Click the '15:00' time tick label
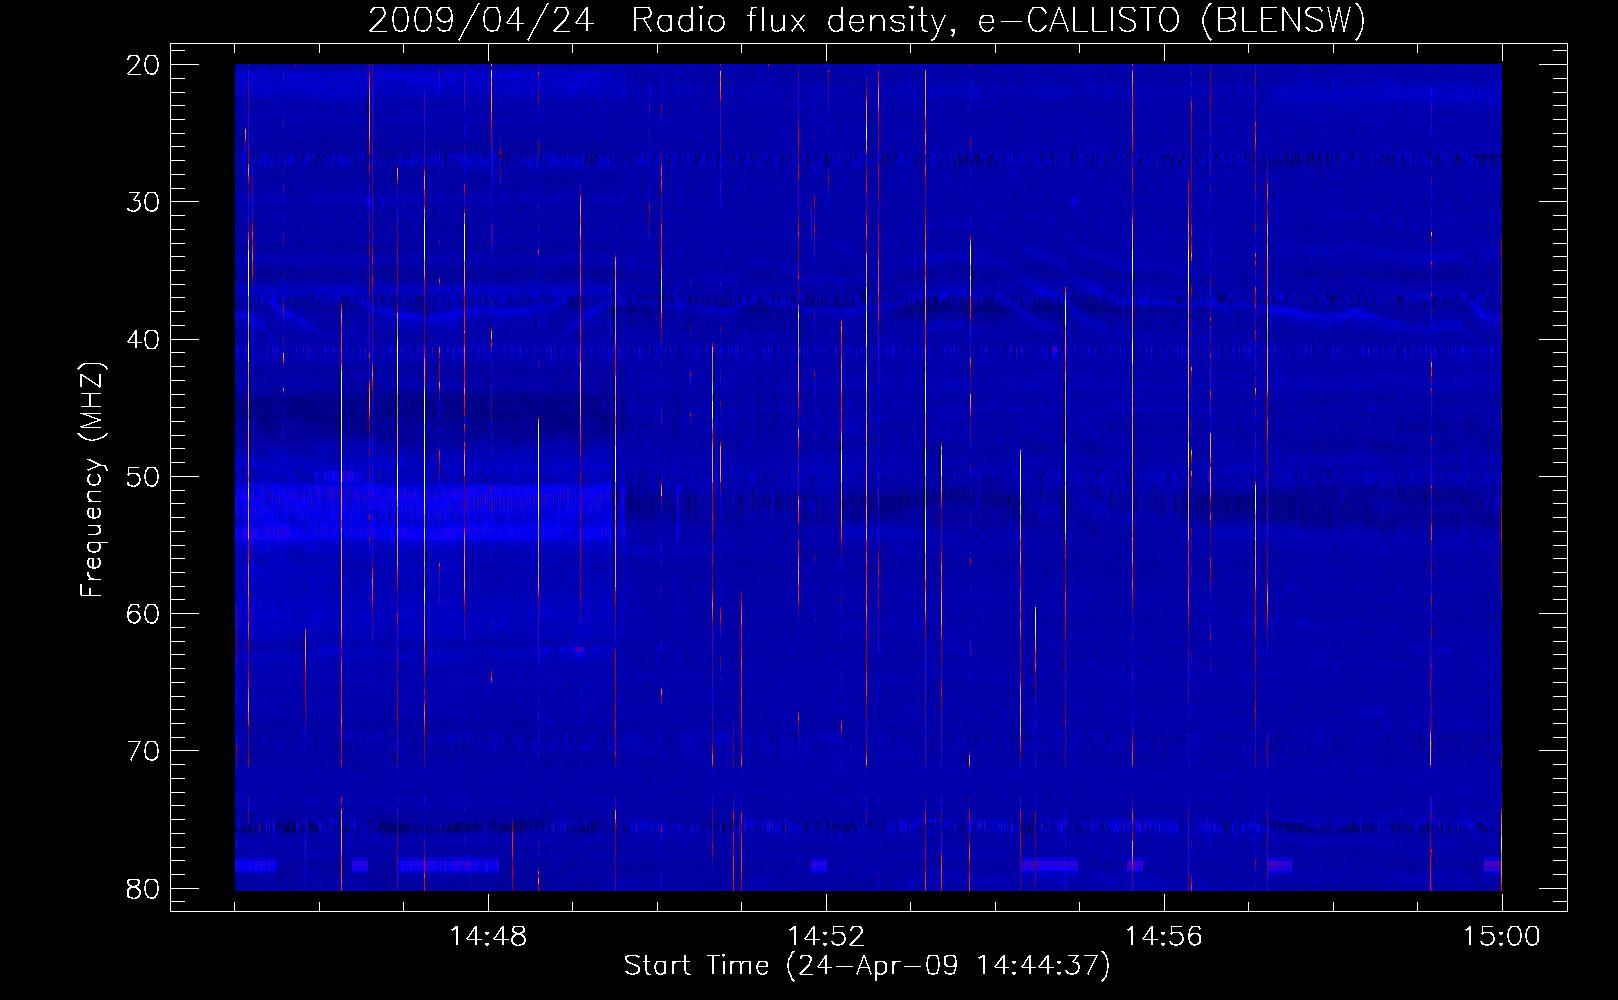The height and width of the screenshot is (1000, 1618). (x=1502, y=937)
